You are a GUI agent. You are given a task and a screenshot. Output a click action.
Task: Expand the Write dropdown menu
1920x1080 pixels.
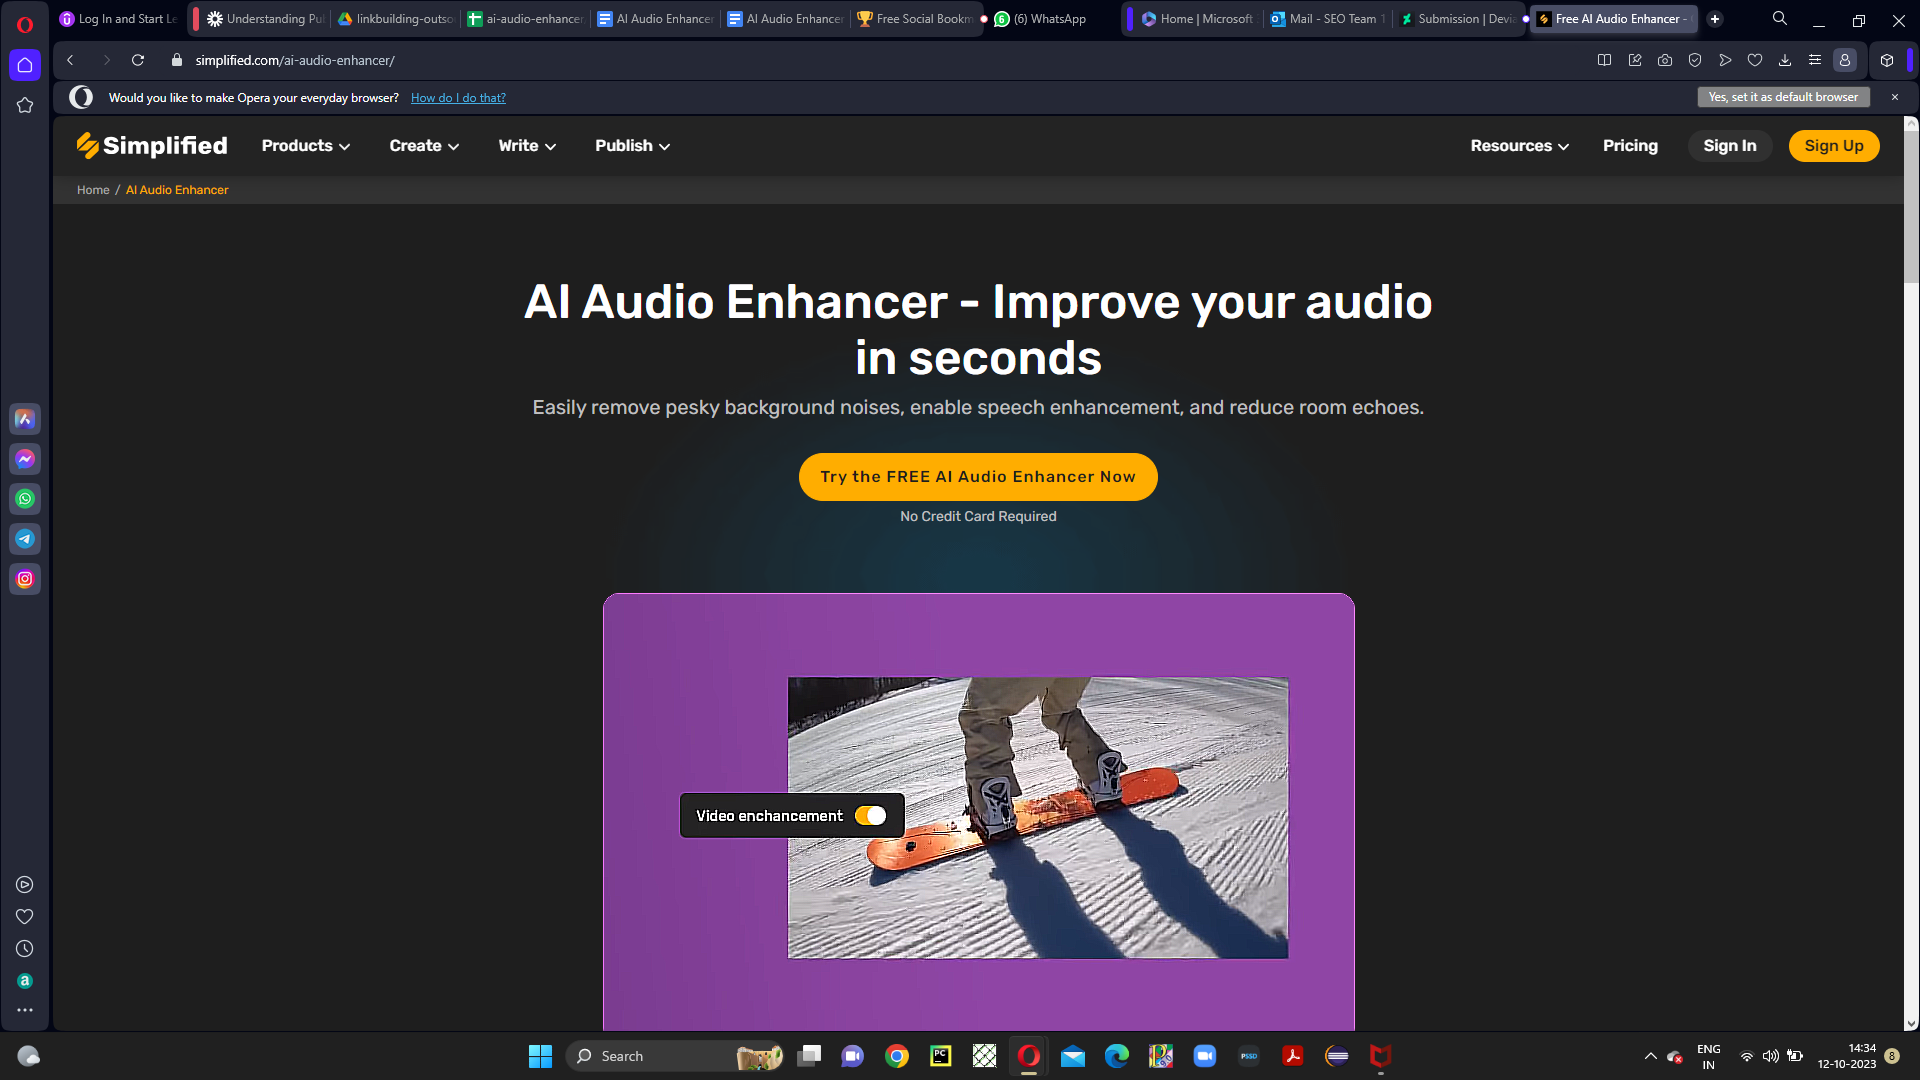tap(527, 146)
